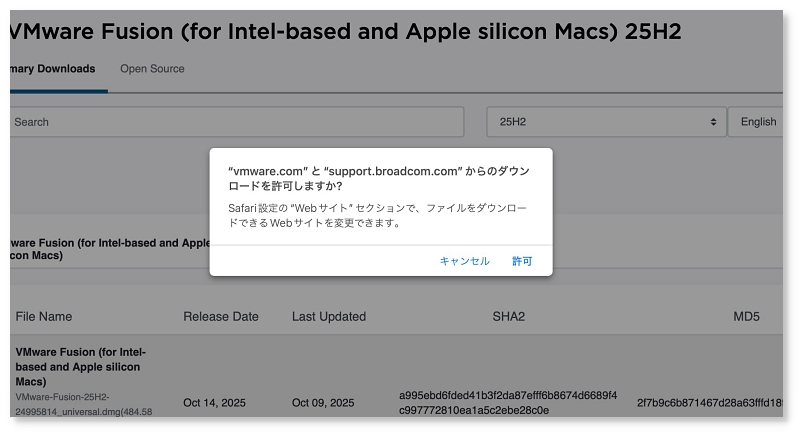Click the Release Date column header
This screenshot has width=801, height=435.
click(221, 317)
